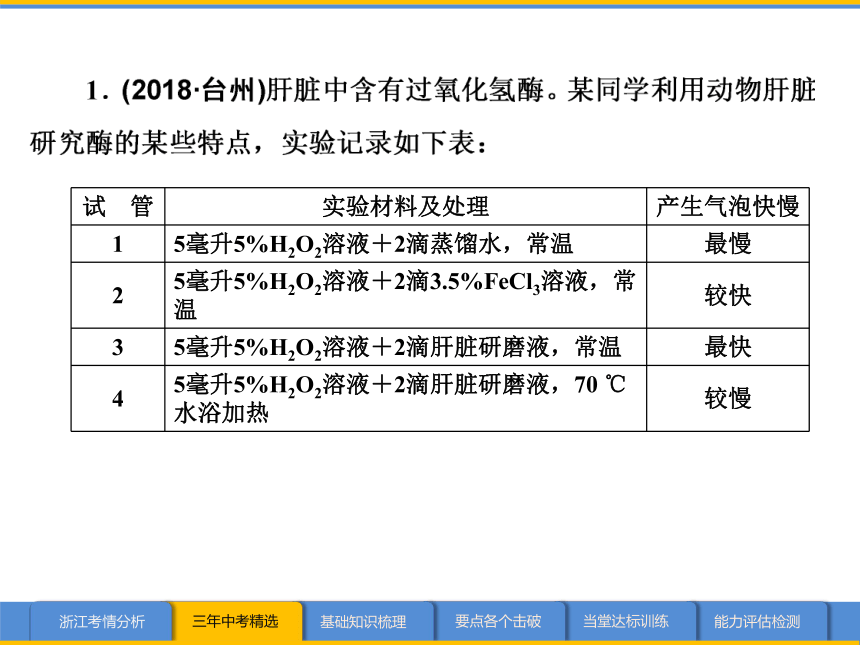Go to the 要点各个击破 tab

pos(498,621)
